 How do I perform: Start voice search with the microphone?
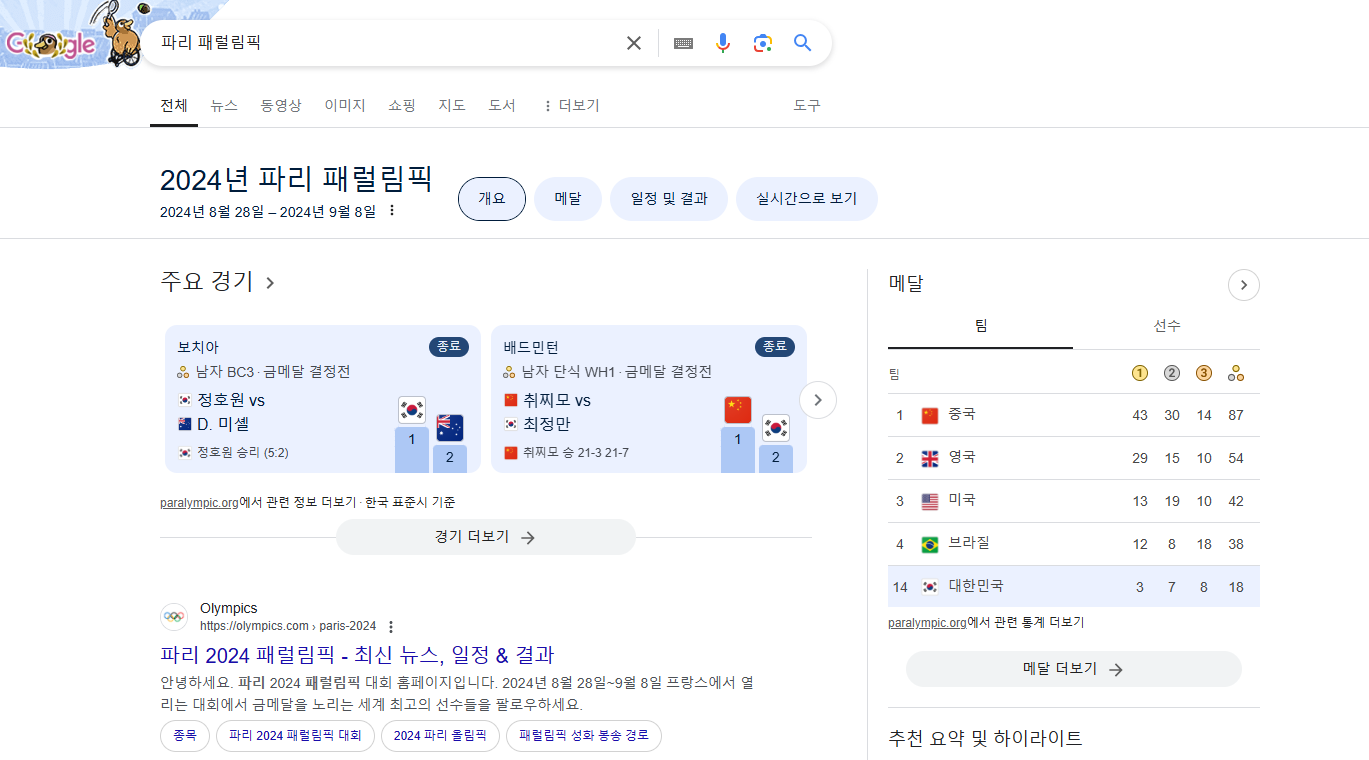tap(723, 43)
